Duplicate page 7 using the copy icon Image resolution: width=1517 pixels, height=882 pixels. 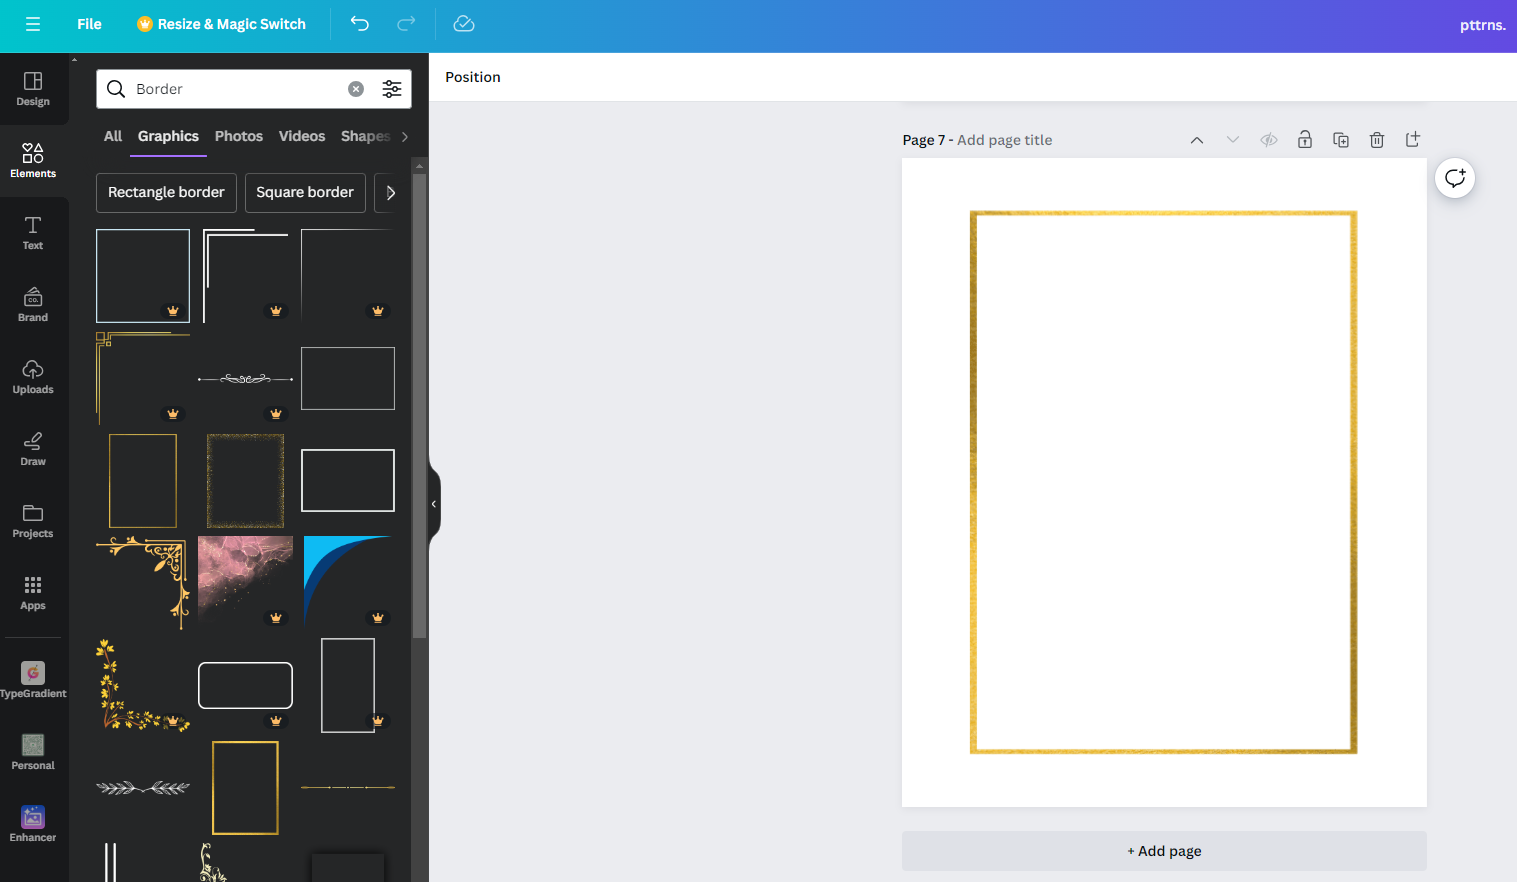[x=1341, y=140]
